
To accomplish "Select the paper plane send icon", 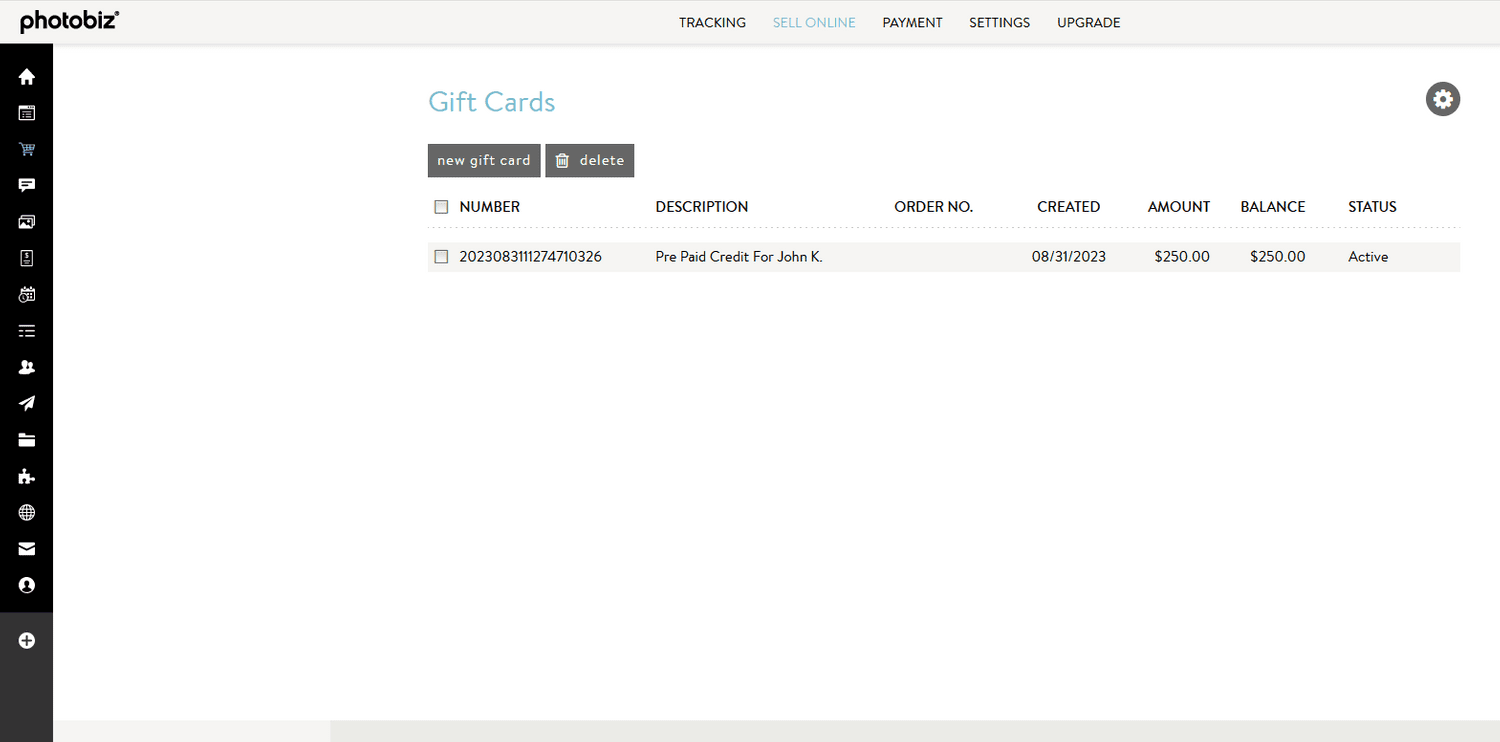I will [x=27, y=403].
